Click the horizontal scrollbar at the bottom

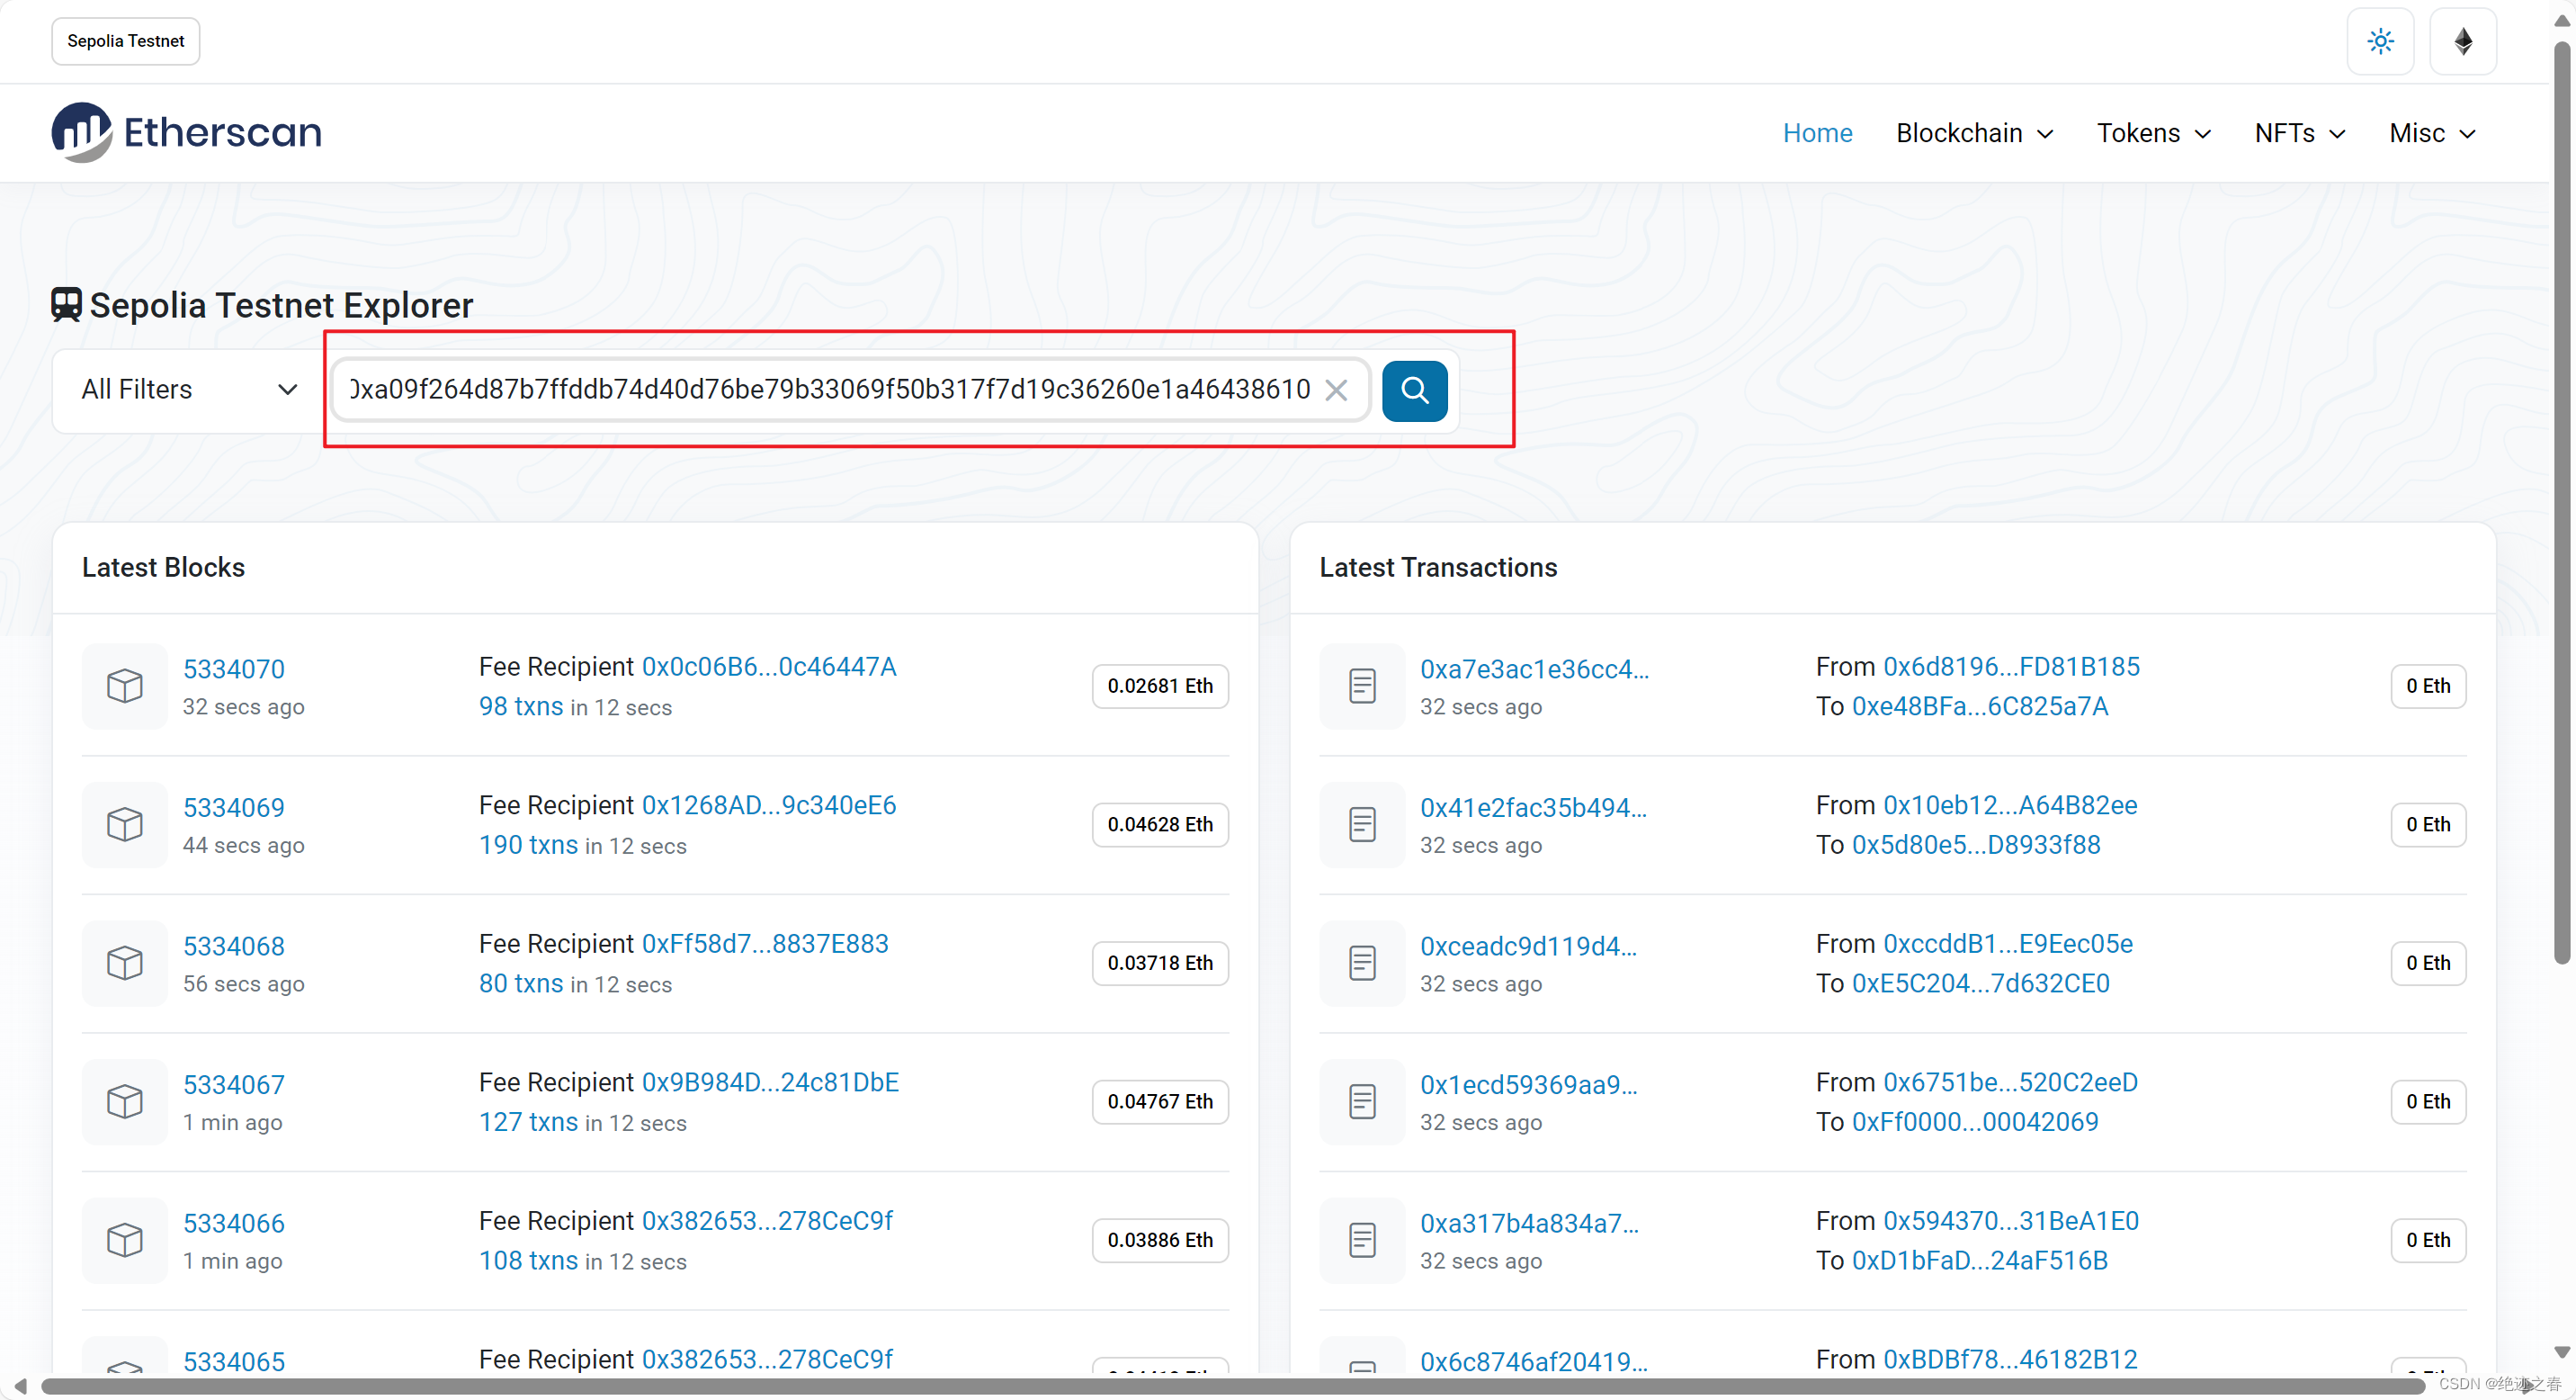click(x=1230, y=1386)
